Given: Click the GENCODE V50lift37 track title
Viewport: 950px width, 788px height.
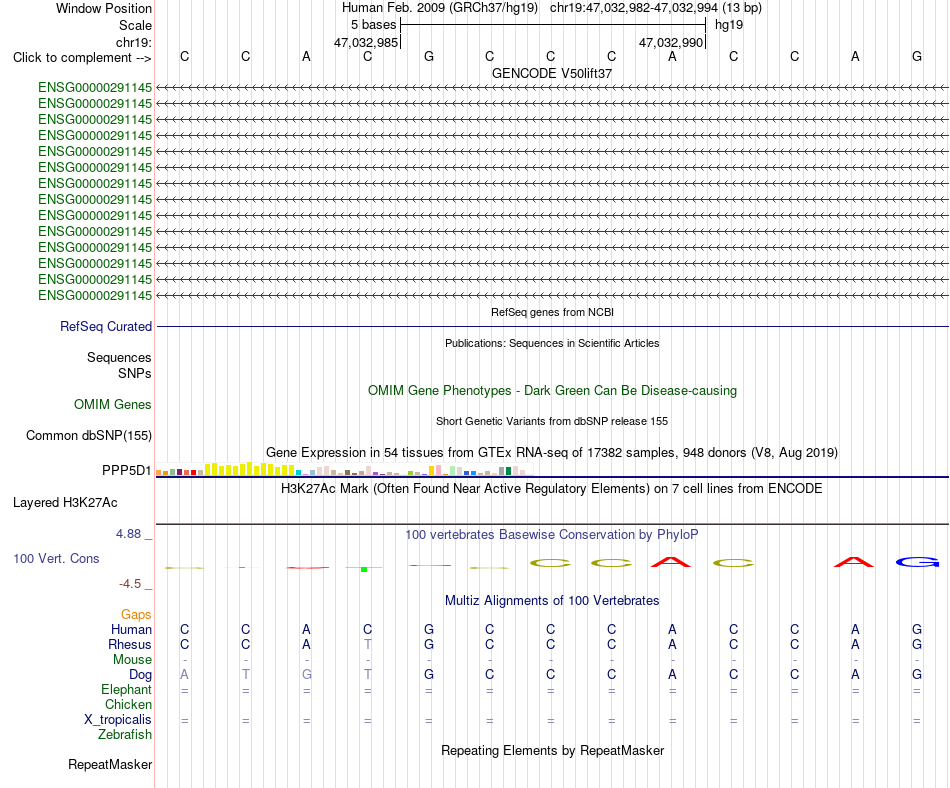Looking at the screenshot, I should [x=552, y=73].
